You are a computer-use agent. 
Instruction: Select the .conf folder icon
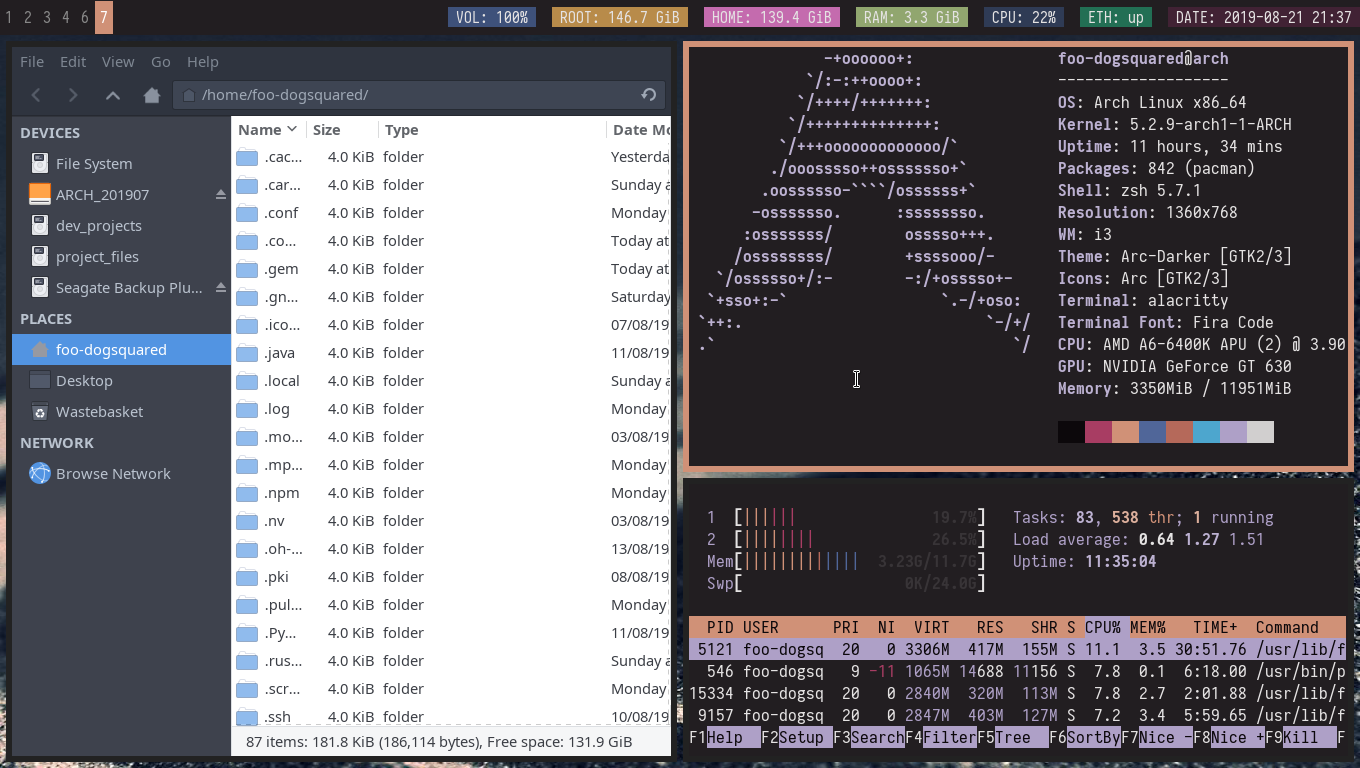coord(247,213)
